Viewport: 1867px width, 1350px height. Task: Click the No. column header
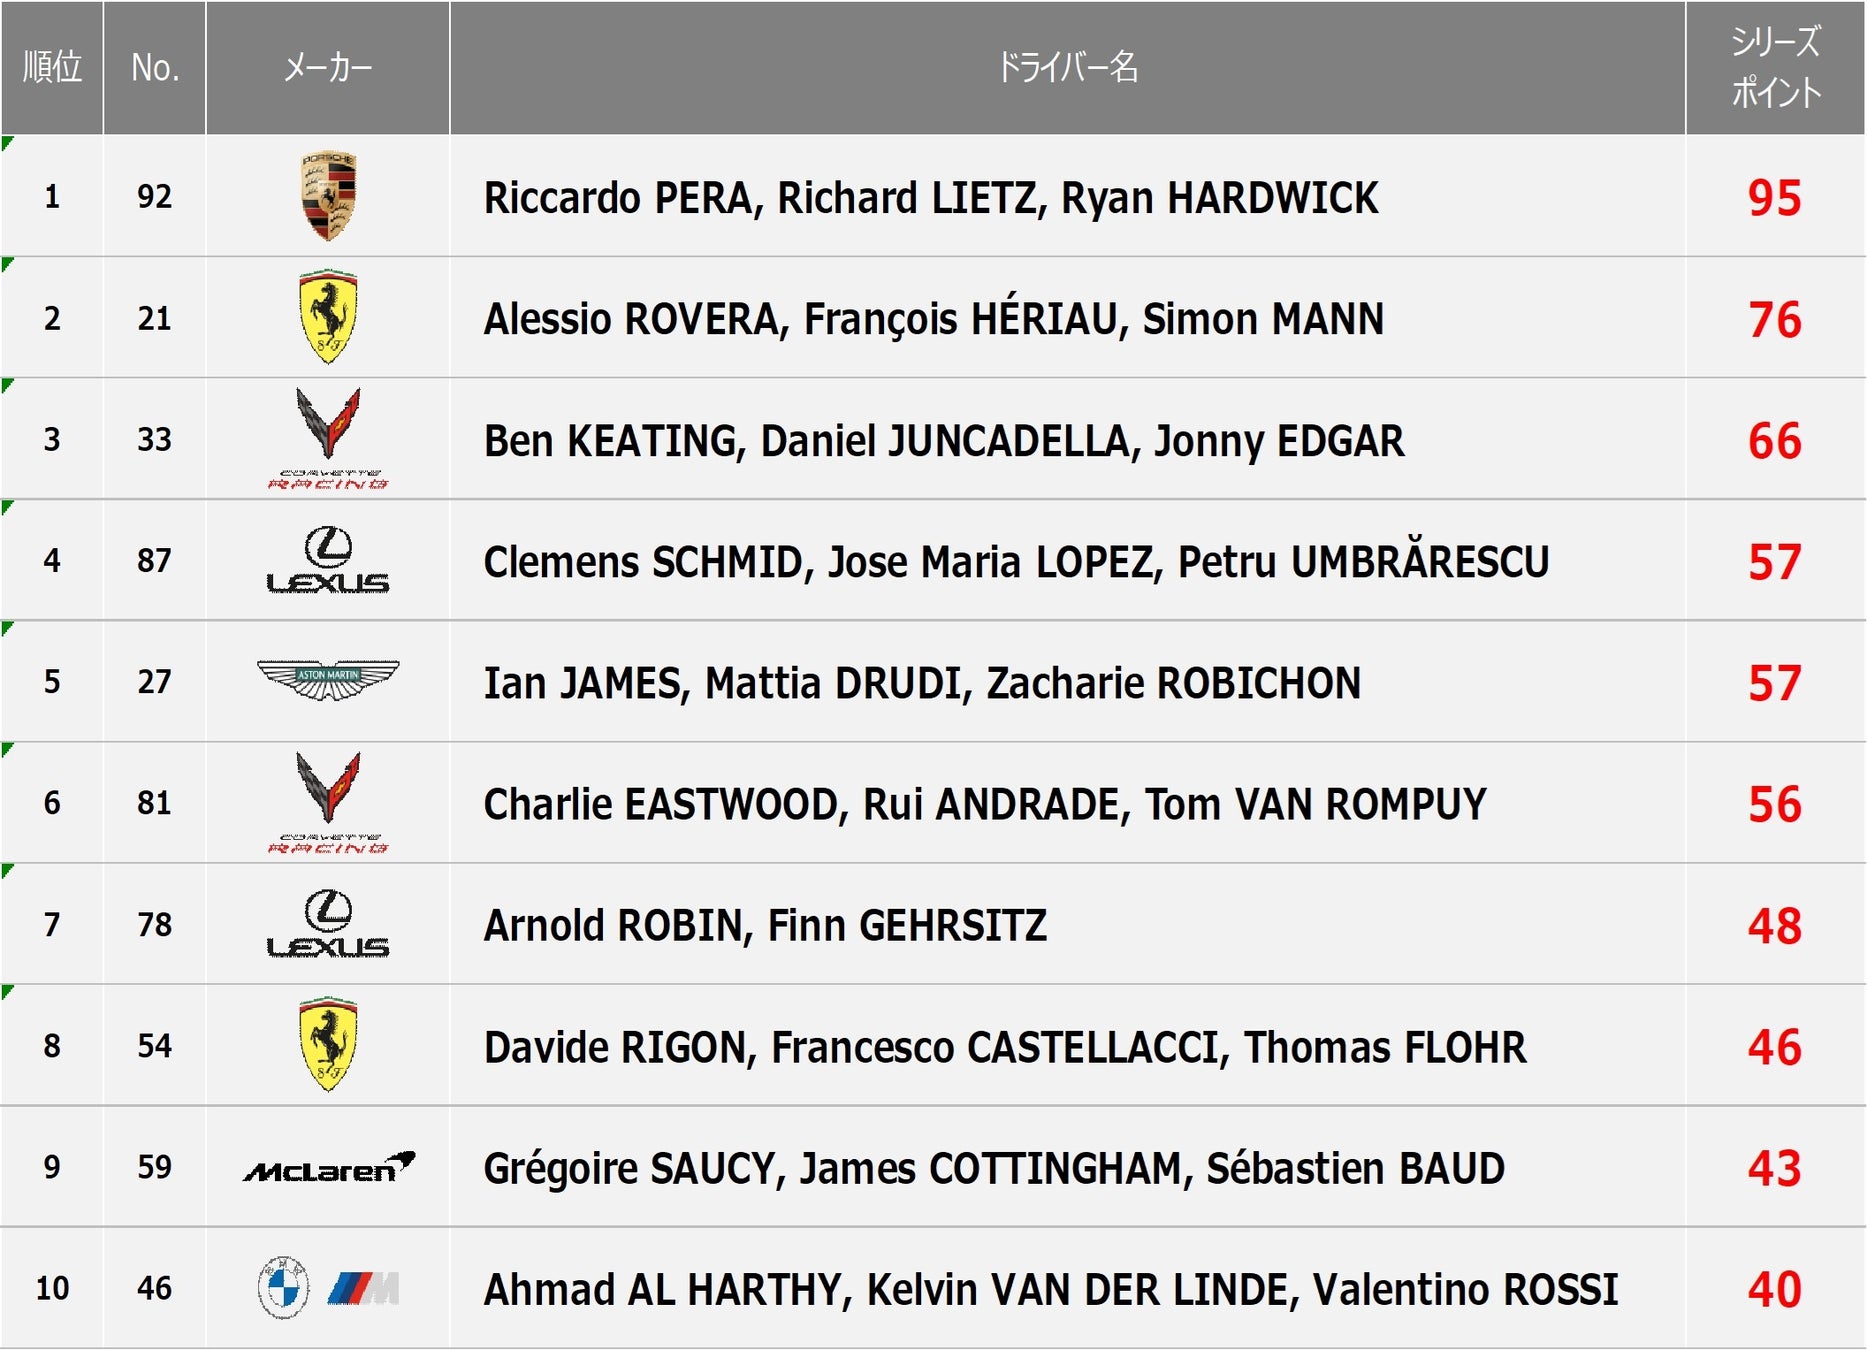(155, 68)
